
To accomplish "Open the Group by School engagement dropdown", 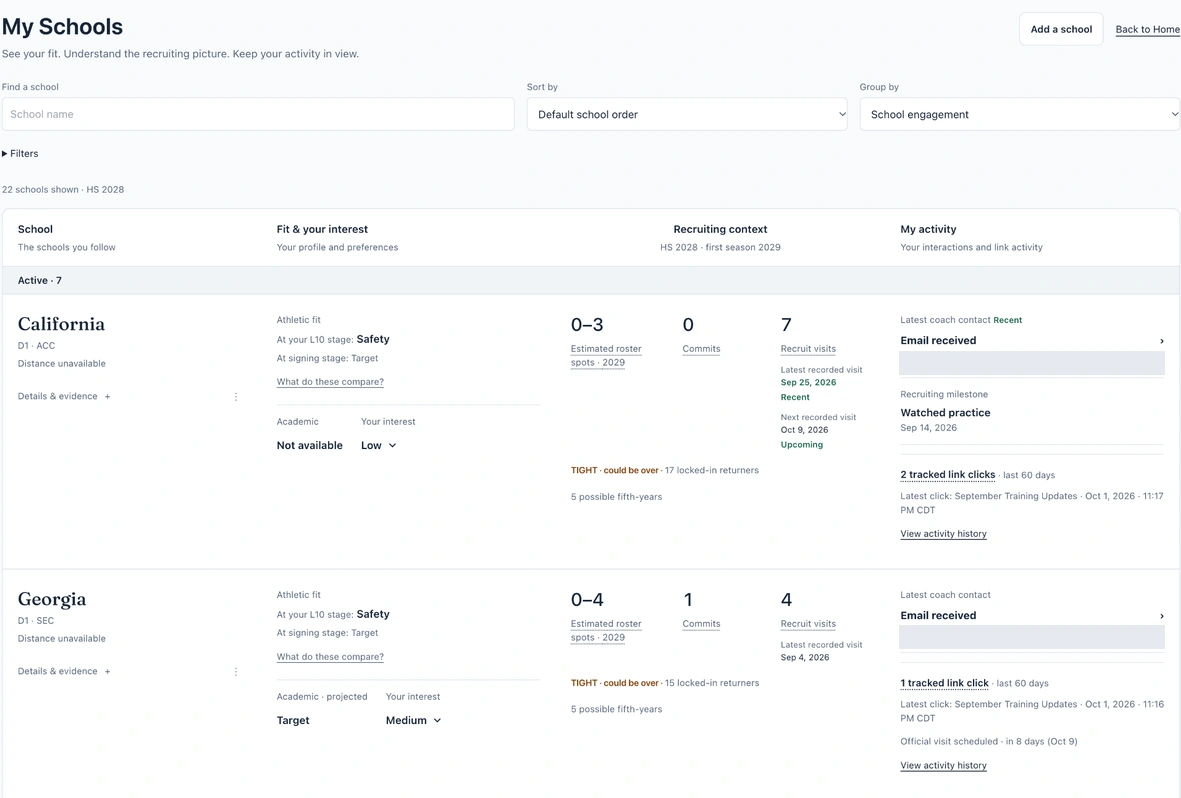I will (x=1020, y=115).
